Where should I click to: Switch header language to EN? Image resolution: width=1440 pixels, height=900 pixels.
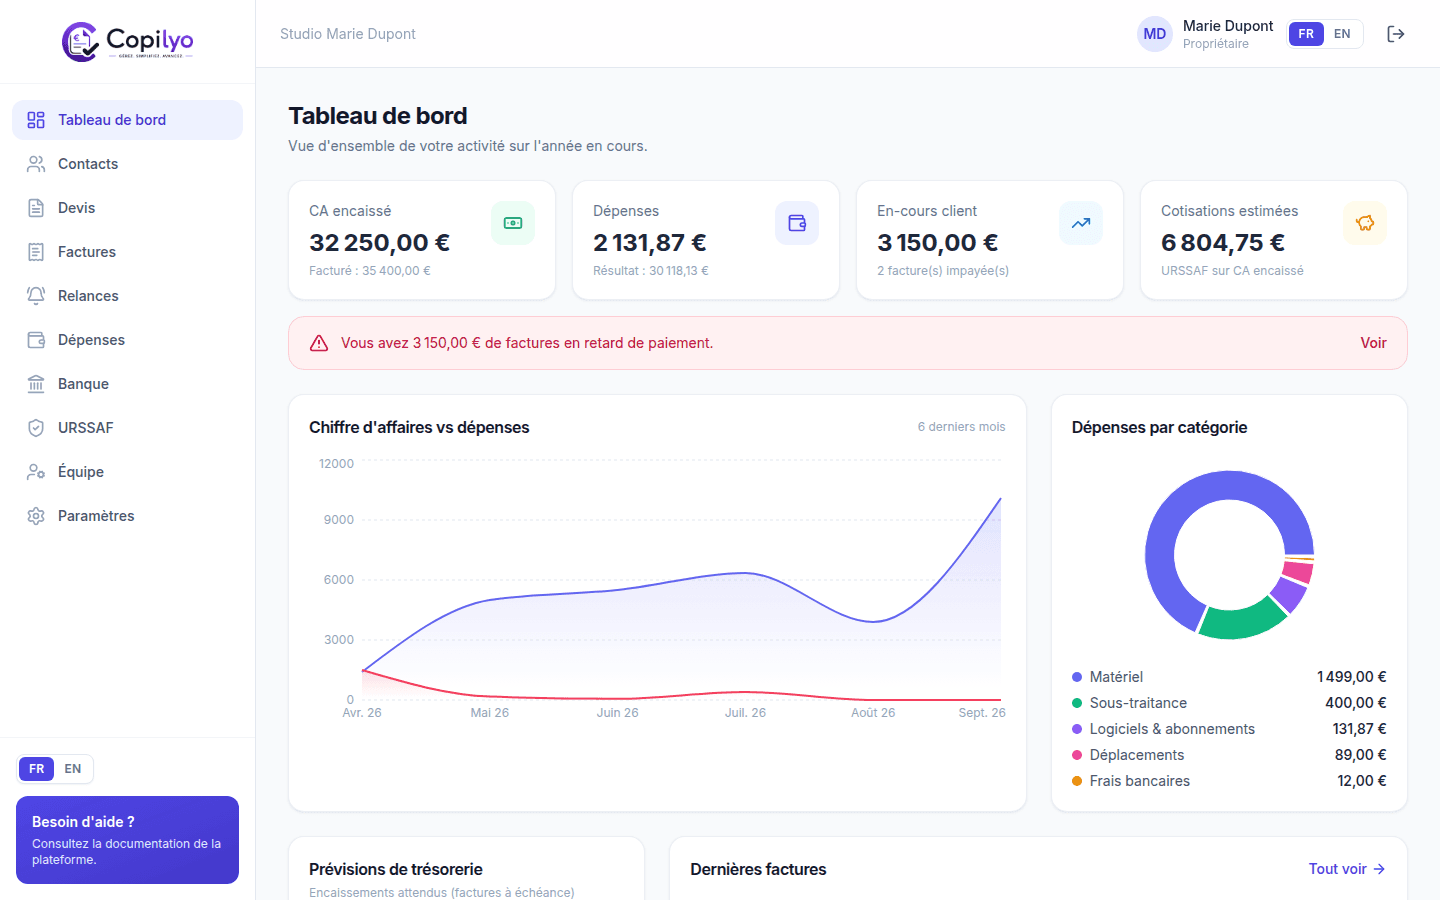[x=1342, y=34]
